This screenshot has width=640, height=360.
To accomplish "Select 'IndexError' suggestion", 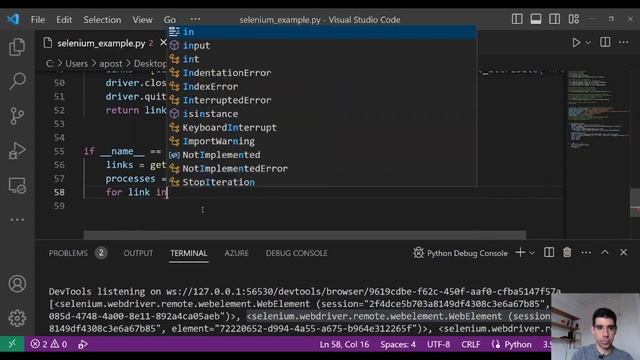I will 322,87.
